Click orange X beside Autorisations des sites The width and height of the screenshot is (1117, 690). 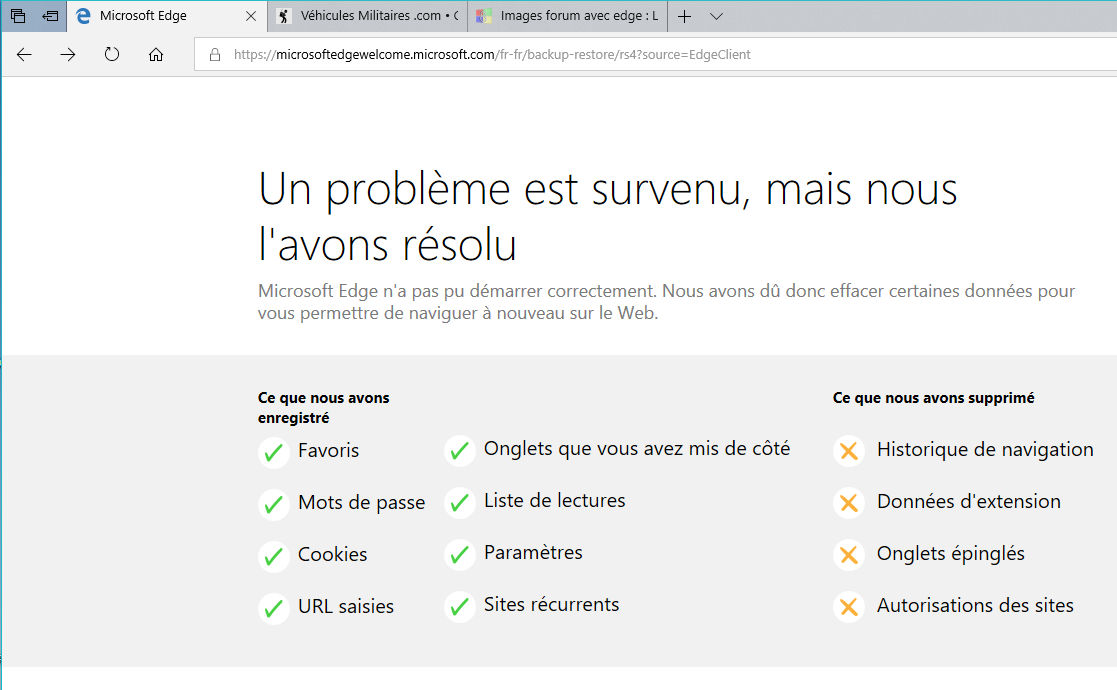[x=848, y=606]
